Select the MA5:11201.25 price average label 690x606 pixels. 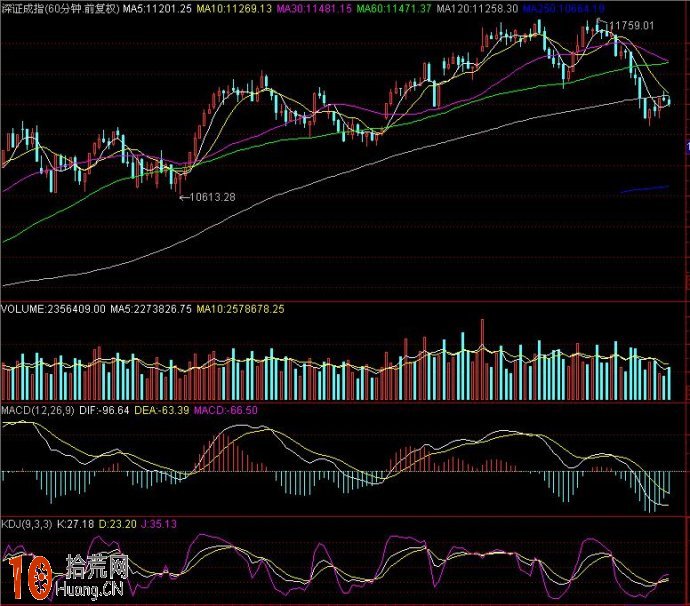[157, 8]
